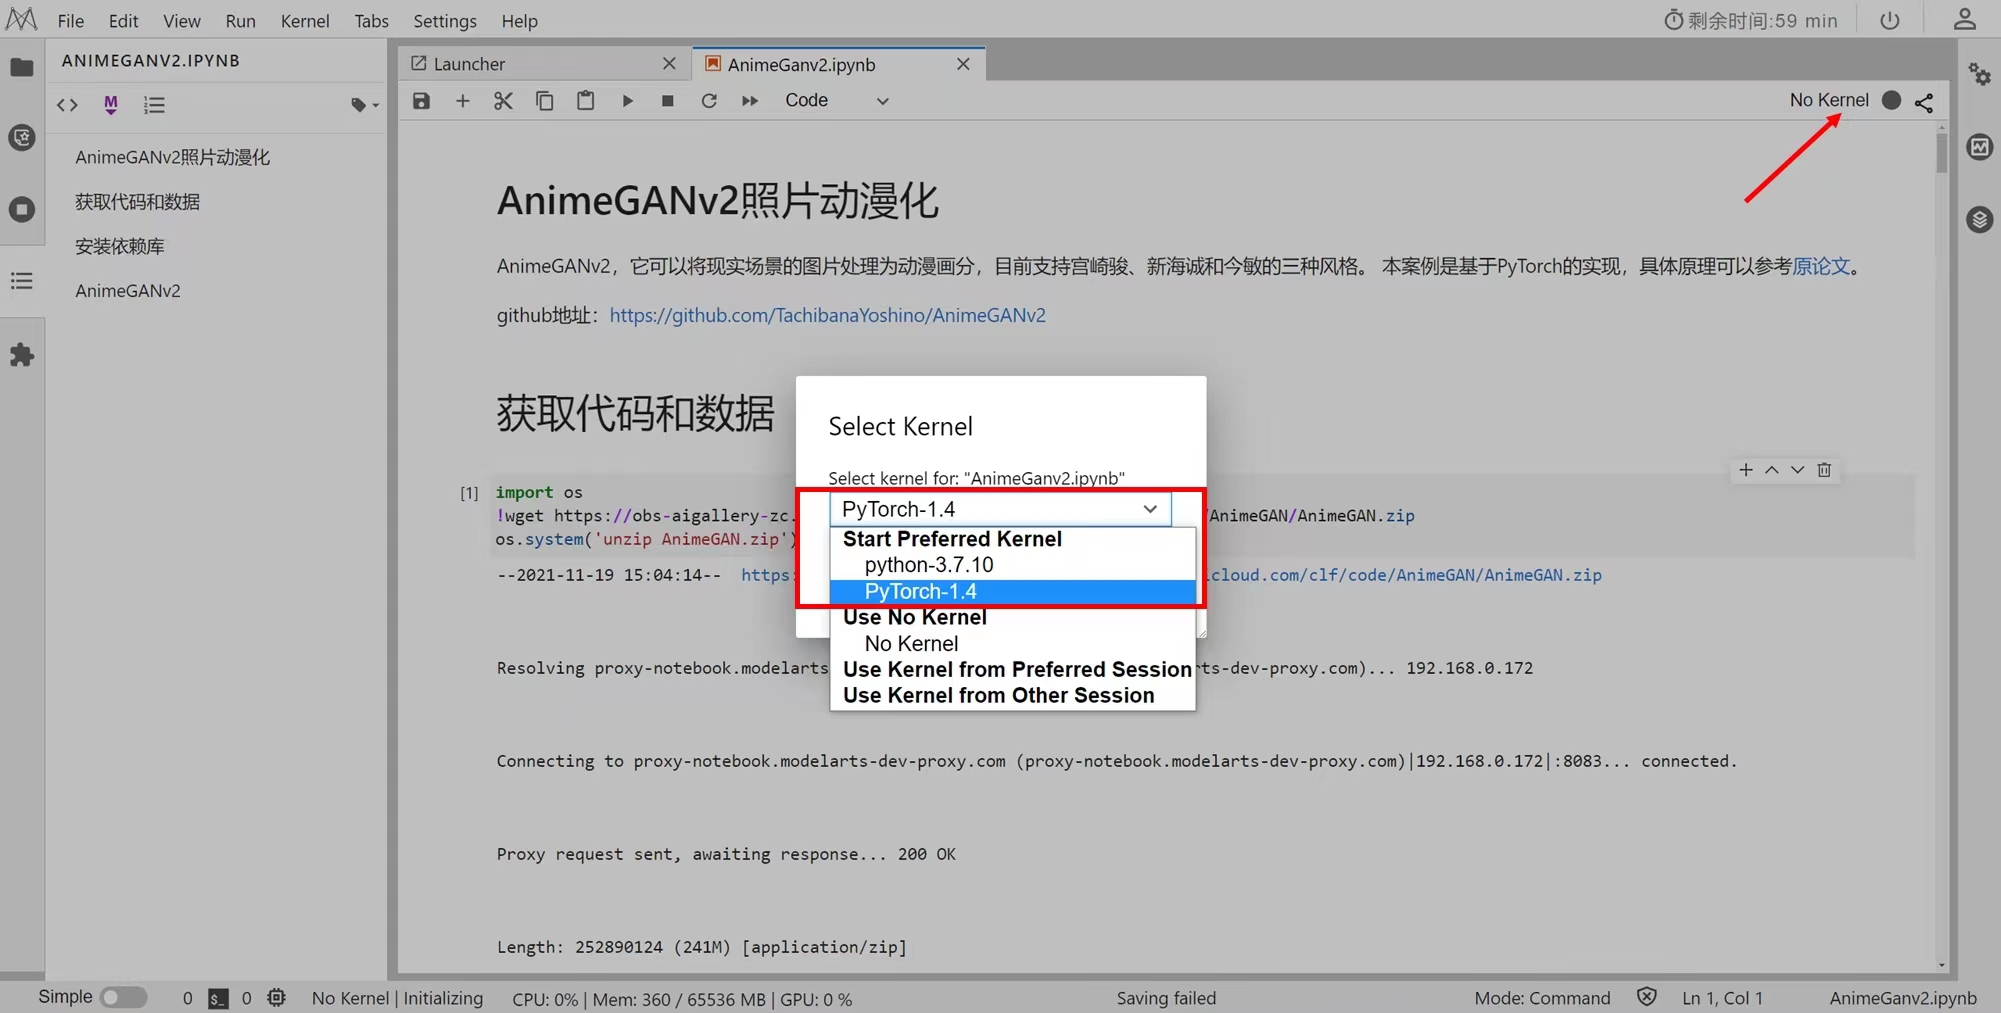The width and height of the screenshot is (2001, 1013).
Task: Open terminal panel from status bar
Action: 217,998
